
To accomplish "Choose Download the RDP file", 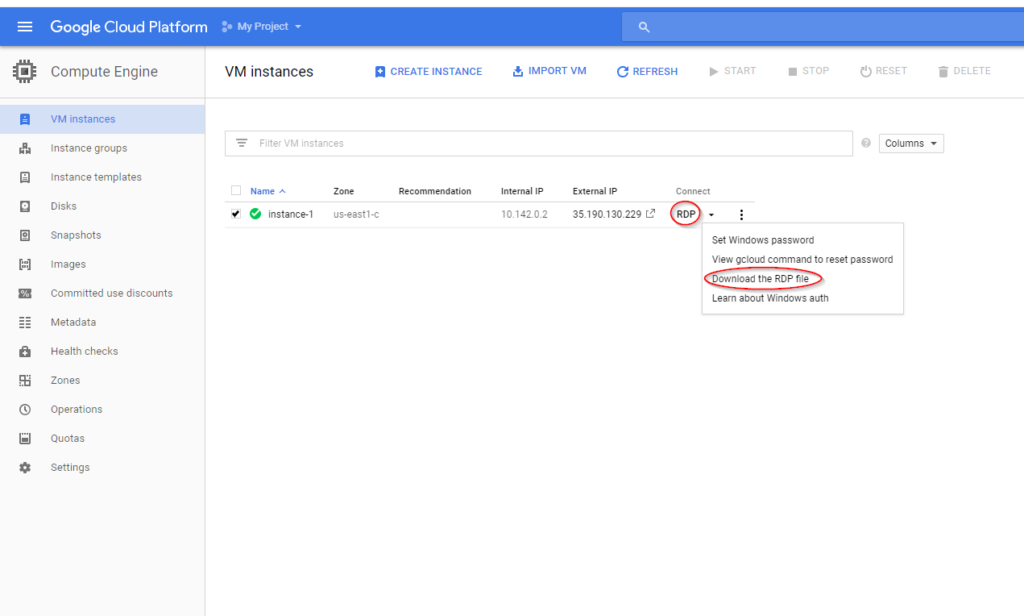I will pyautogui.click(x=760, y=279).
